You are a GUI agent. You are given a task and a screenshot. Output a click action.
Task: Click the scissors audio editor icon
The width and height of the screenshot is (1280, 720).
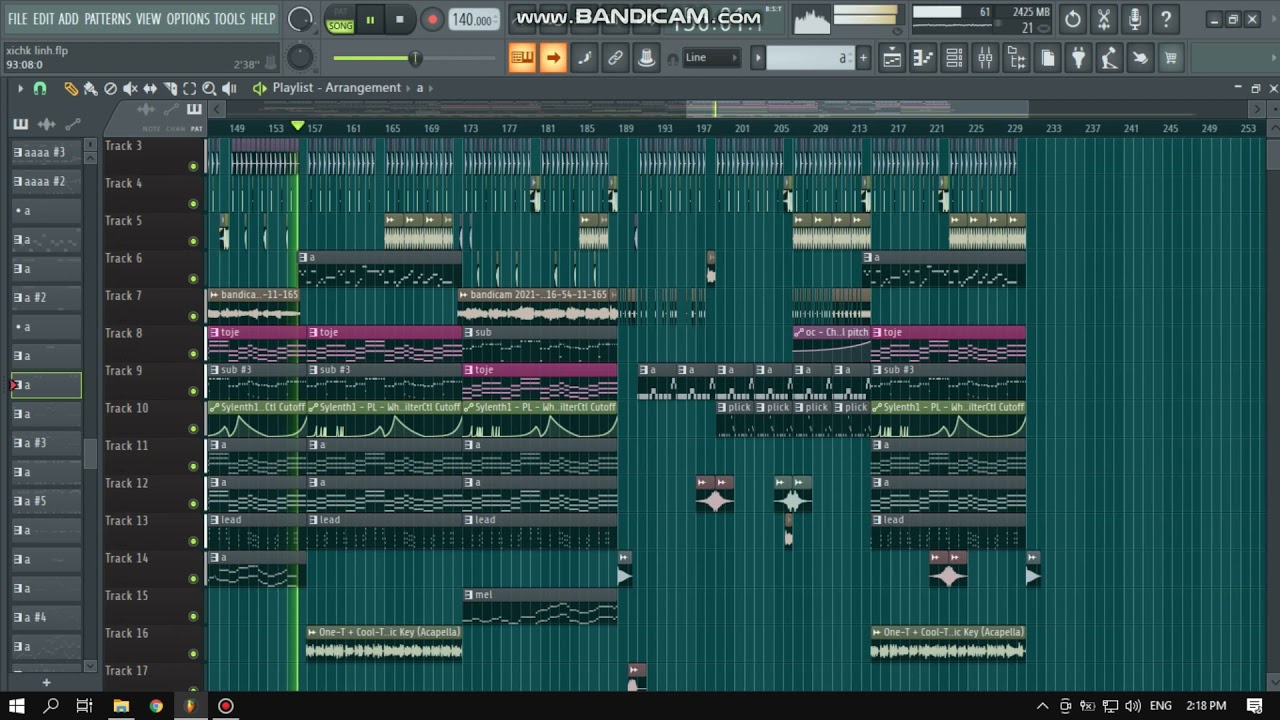tap(1104, 19)
